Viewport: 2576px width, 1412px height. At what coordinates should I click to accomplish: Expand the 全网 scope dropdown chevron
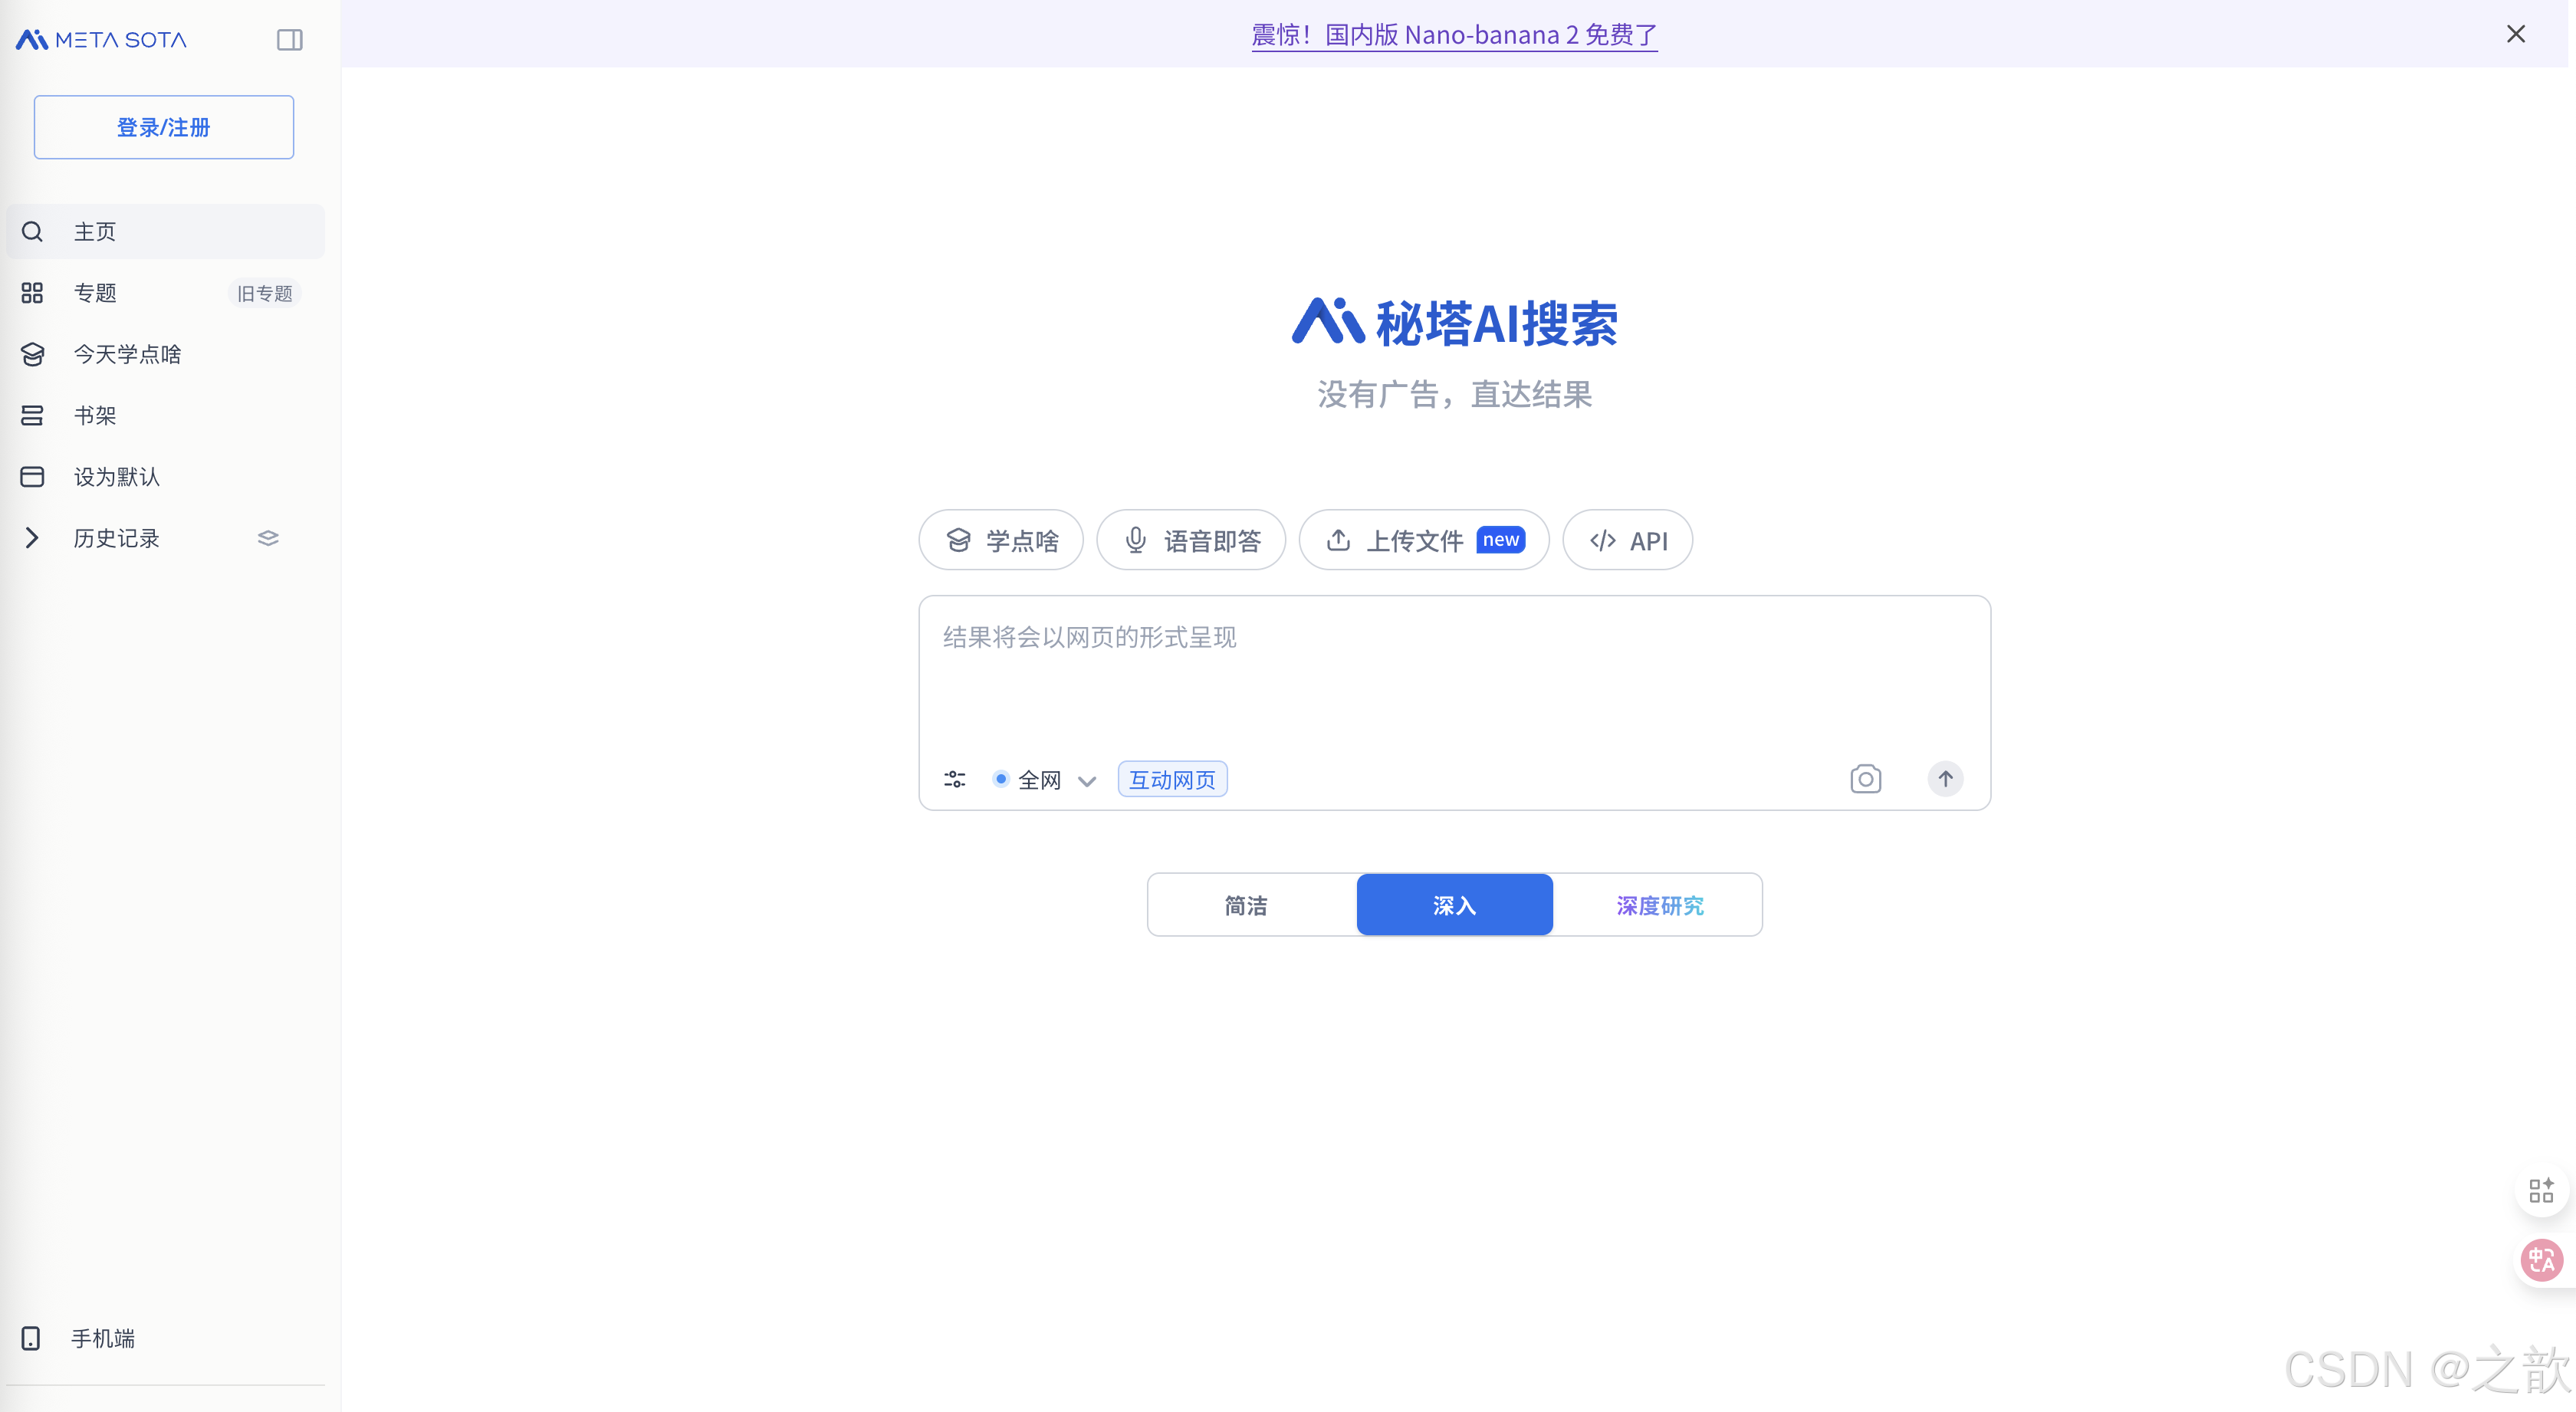[1088, 781]
